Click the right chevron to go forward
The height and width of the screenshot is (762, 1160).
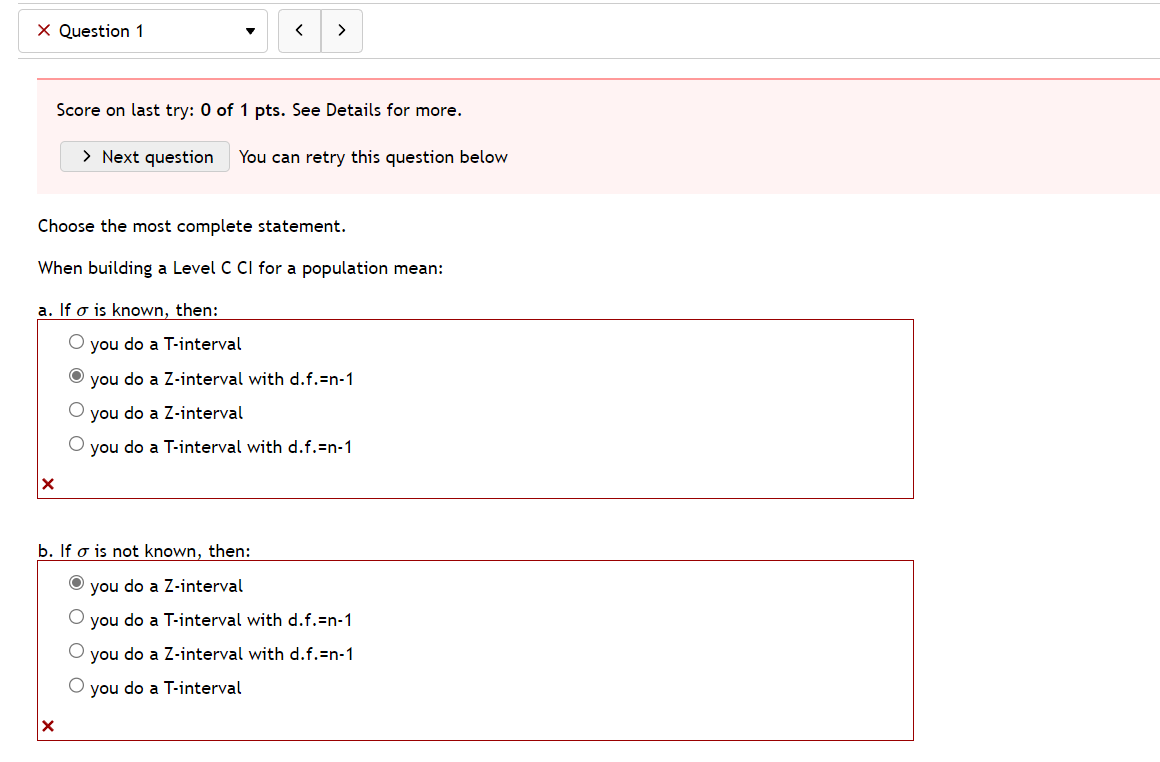(341, 31)
